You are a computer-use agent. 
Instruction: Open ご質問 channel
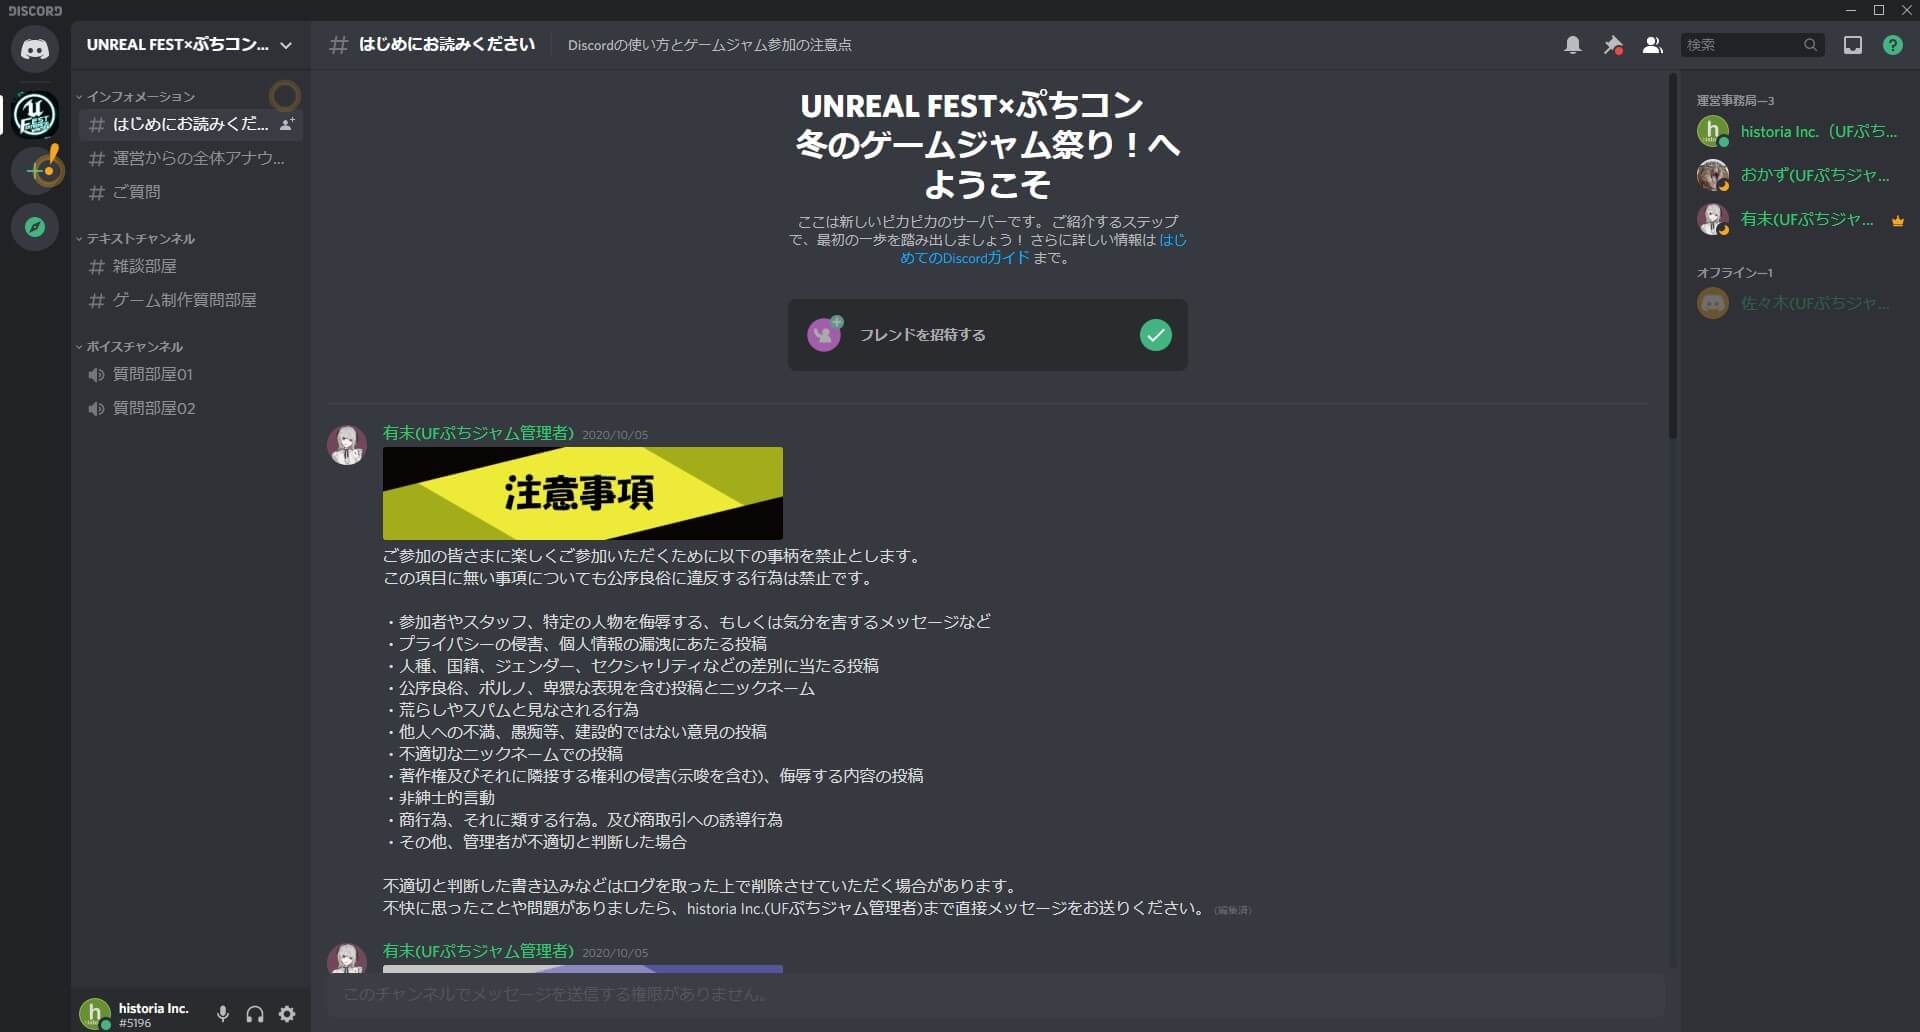pyautogui.click(x=190, y=192)
